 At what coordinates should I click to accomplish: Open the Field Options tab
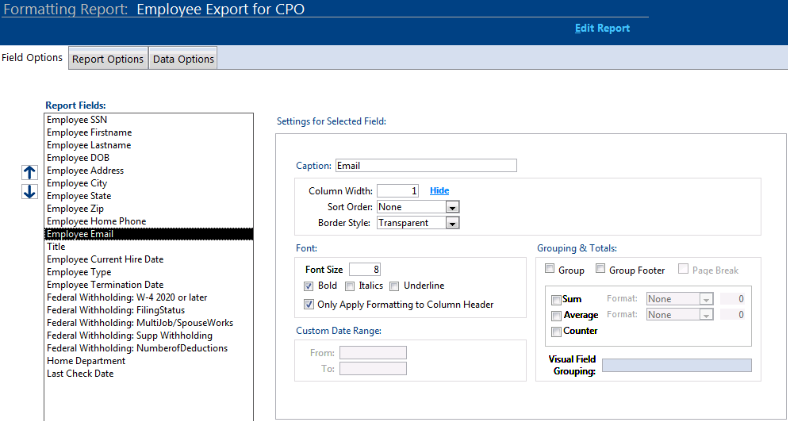coord(32,58)
